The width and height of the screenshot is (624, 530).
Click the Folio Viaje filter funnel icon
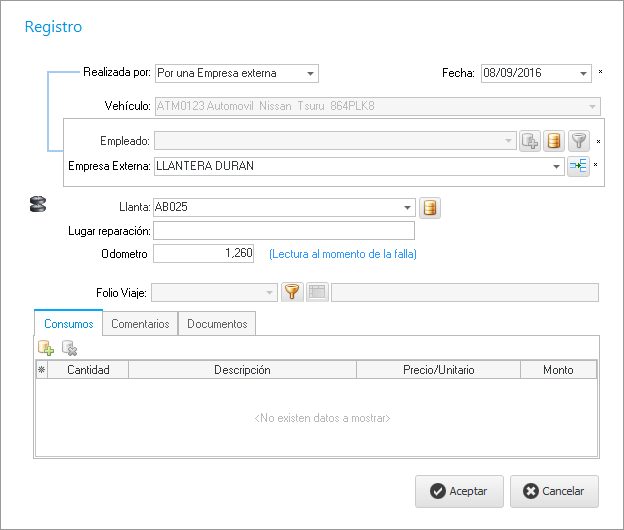(x=292, y=292)
